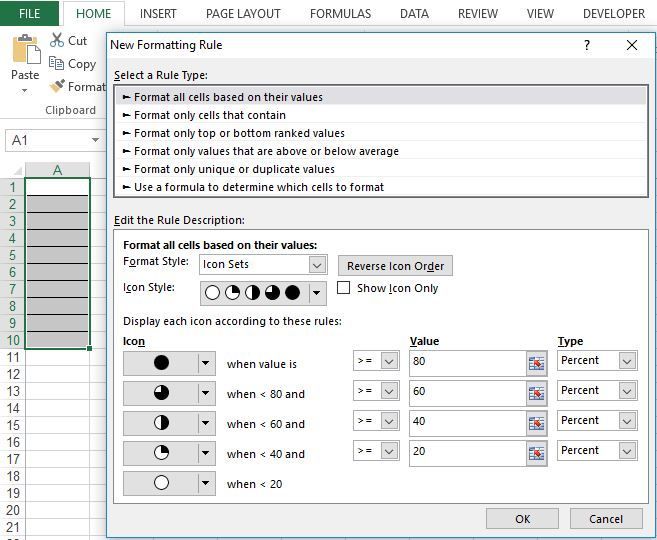Select 'Format only cells that contain' rule
This screenshot has height=540, width=657.
tap(381, 115)
